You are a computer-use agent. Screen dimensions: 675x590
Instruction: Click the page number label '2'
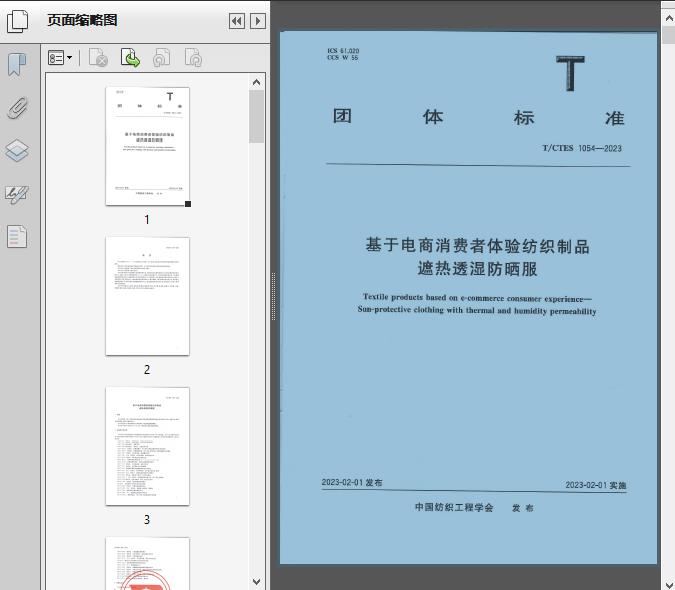147,370
